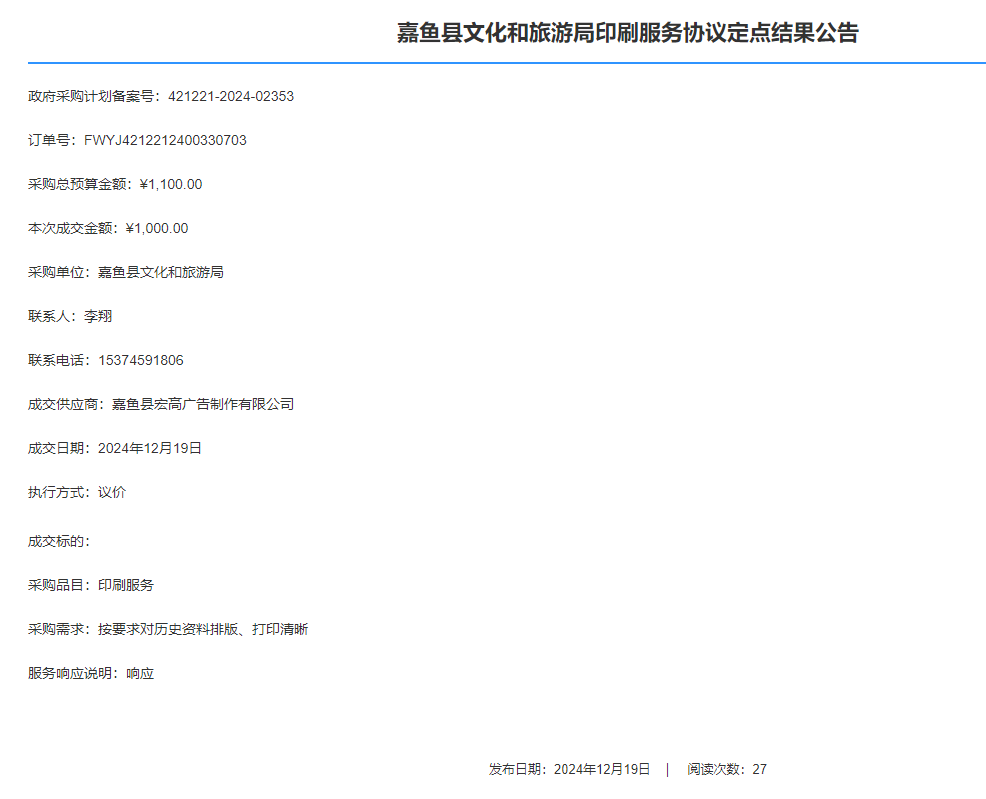Viewport: 986px width, 799px height.
Task: Click purchasing unit line 采购单位：嘉鱼县文化和旅游局
Action: pyautogui.click(x=126, y=272)
